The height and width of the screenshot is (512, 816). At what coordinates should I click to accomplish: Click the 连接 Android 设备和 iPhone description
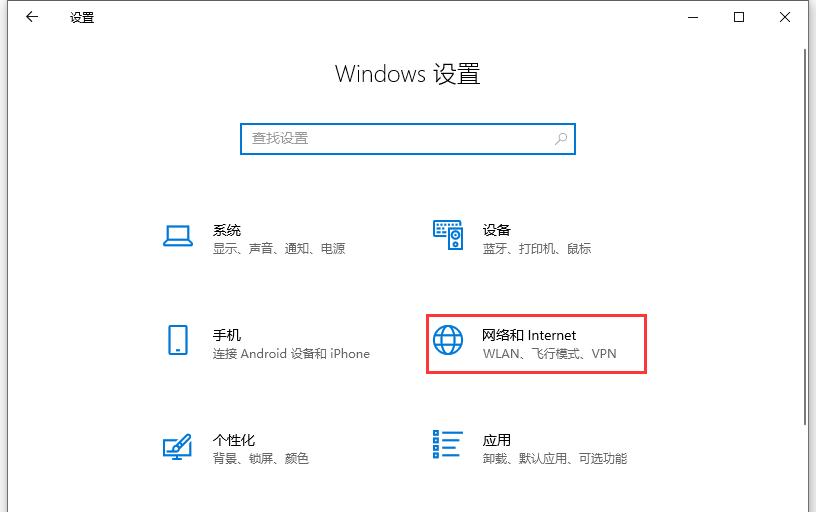[x=291, y=354]
